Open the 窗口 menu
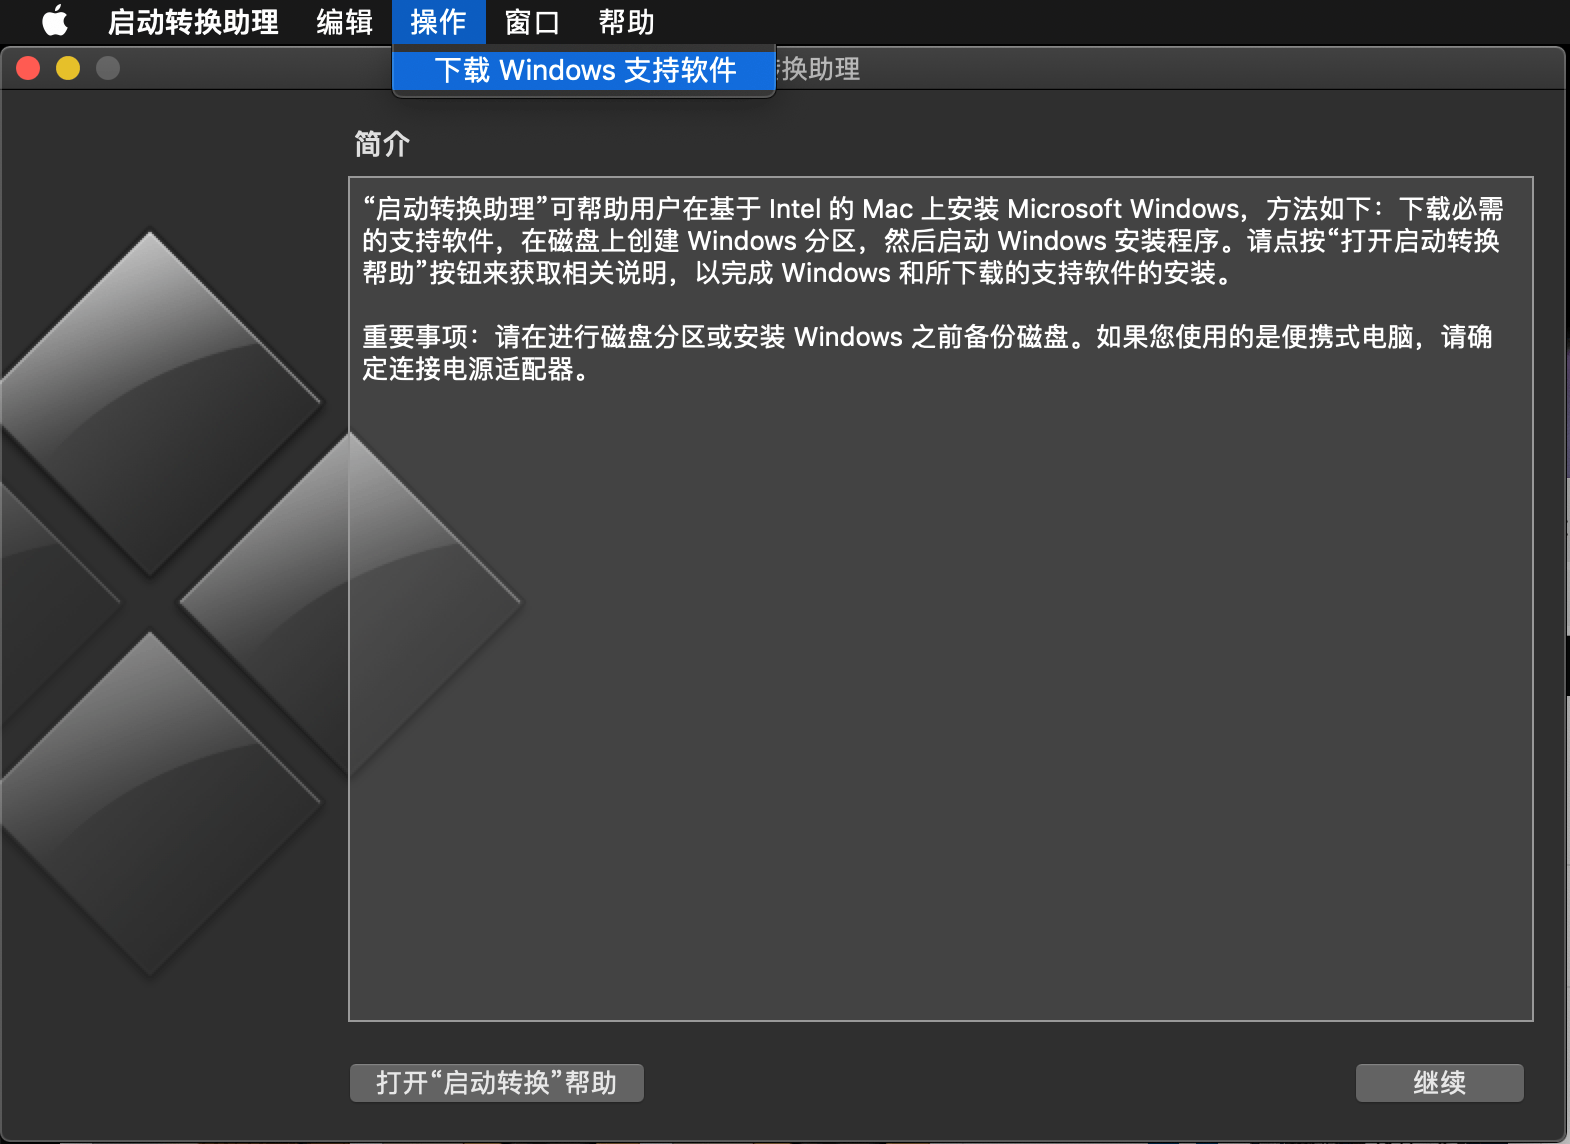 (532, 22)
